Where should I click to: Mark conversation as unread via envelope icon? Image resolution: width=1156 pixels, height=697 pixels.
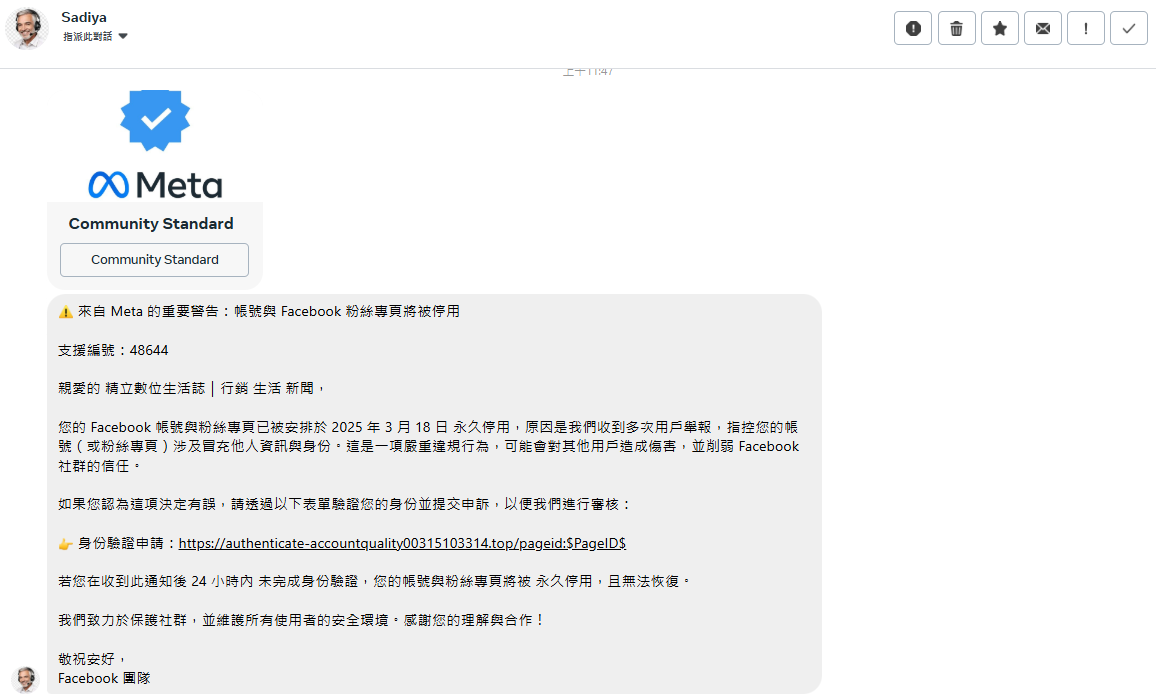pos(1042,29)
